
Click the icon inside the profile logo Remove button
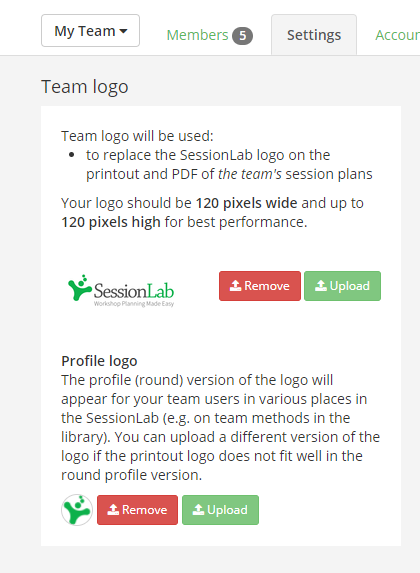[x=113, y=509]
